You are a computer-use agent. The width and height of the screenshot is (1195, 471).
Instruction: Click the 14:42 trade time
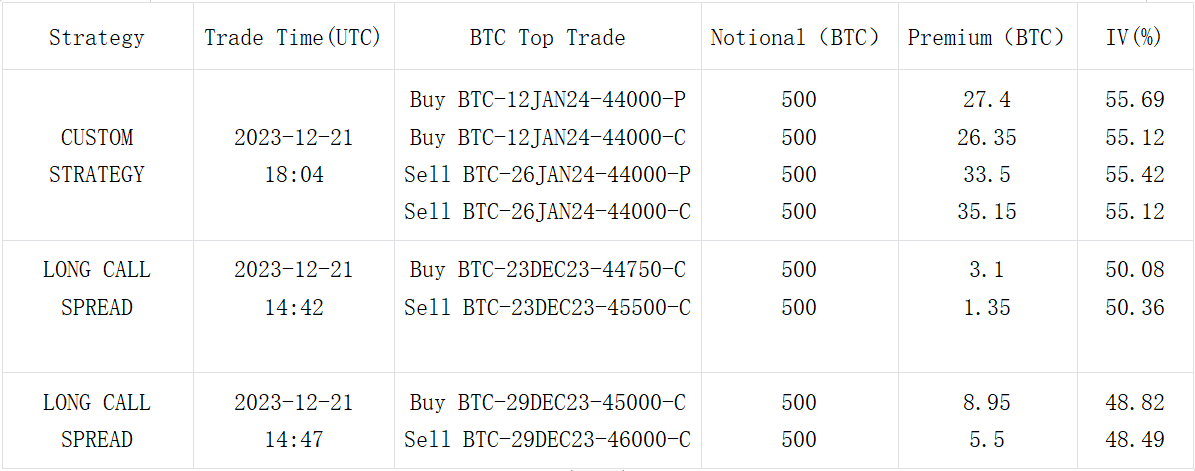coord(293,307)
